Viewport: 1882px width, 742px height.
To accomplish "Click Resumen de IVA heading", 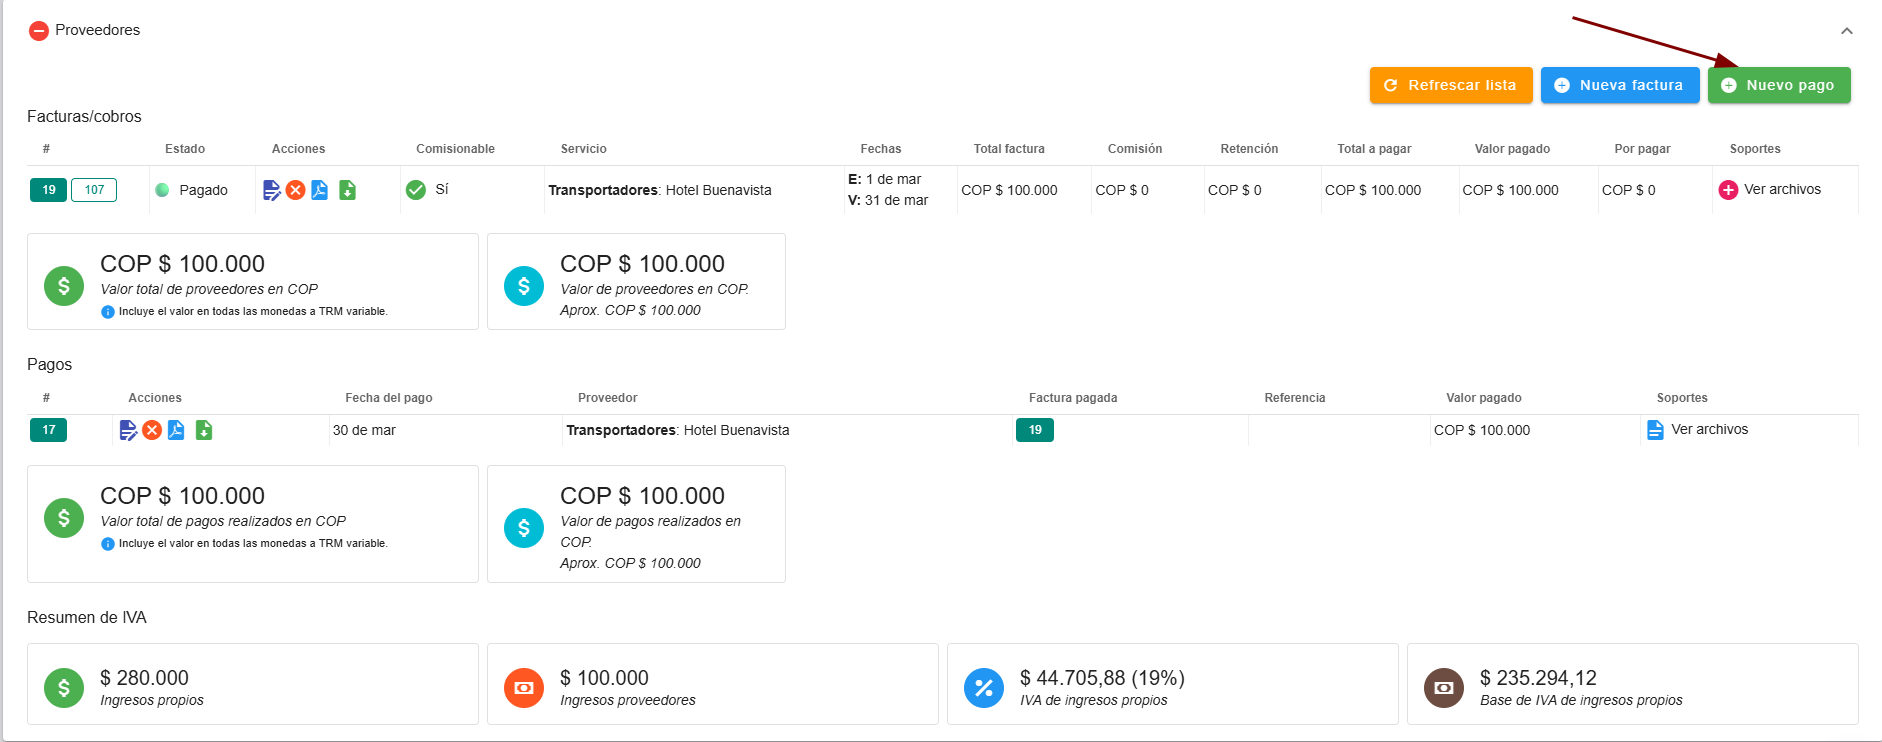I will [x=87, y=618].
